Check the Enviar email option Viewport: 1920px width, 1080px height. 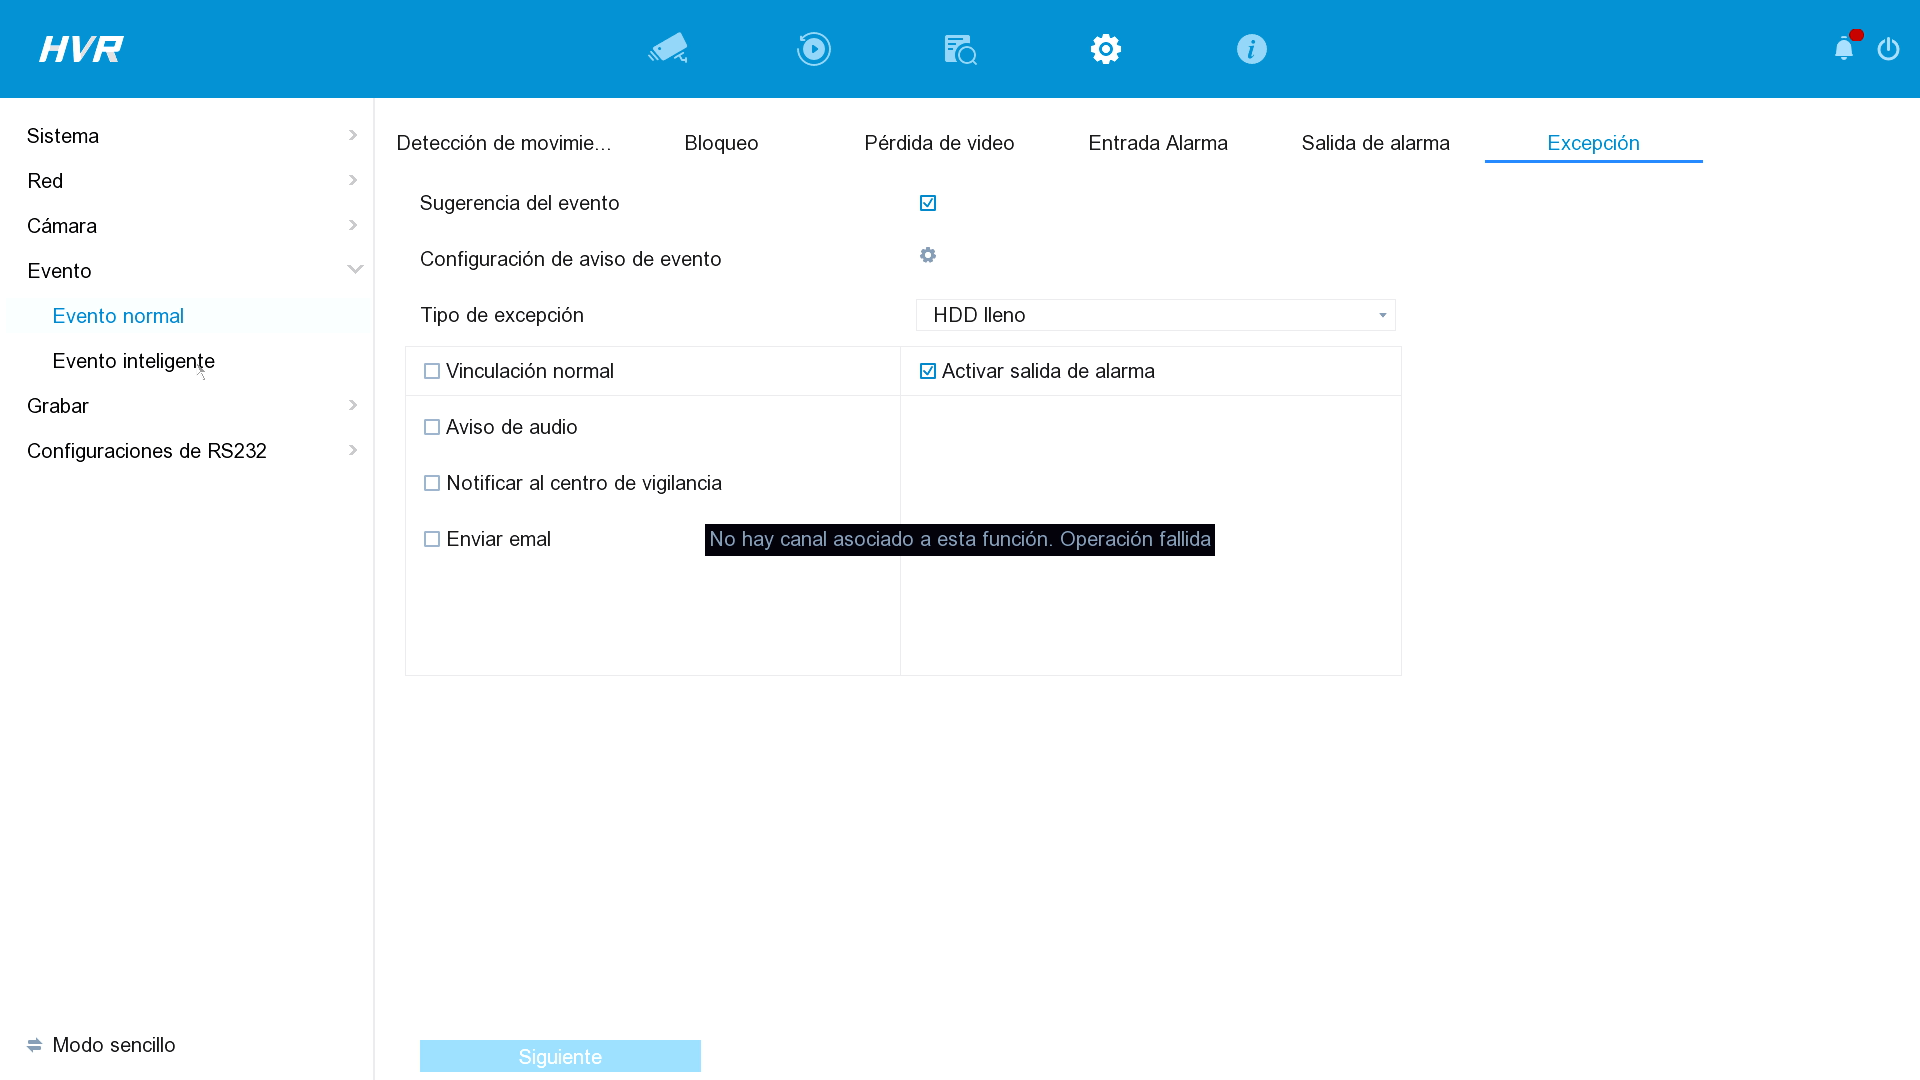432,539
